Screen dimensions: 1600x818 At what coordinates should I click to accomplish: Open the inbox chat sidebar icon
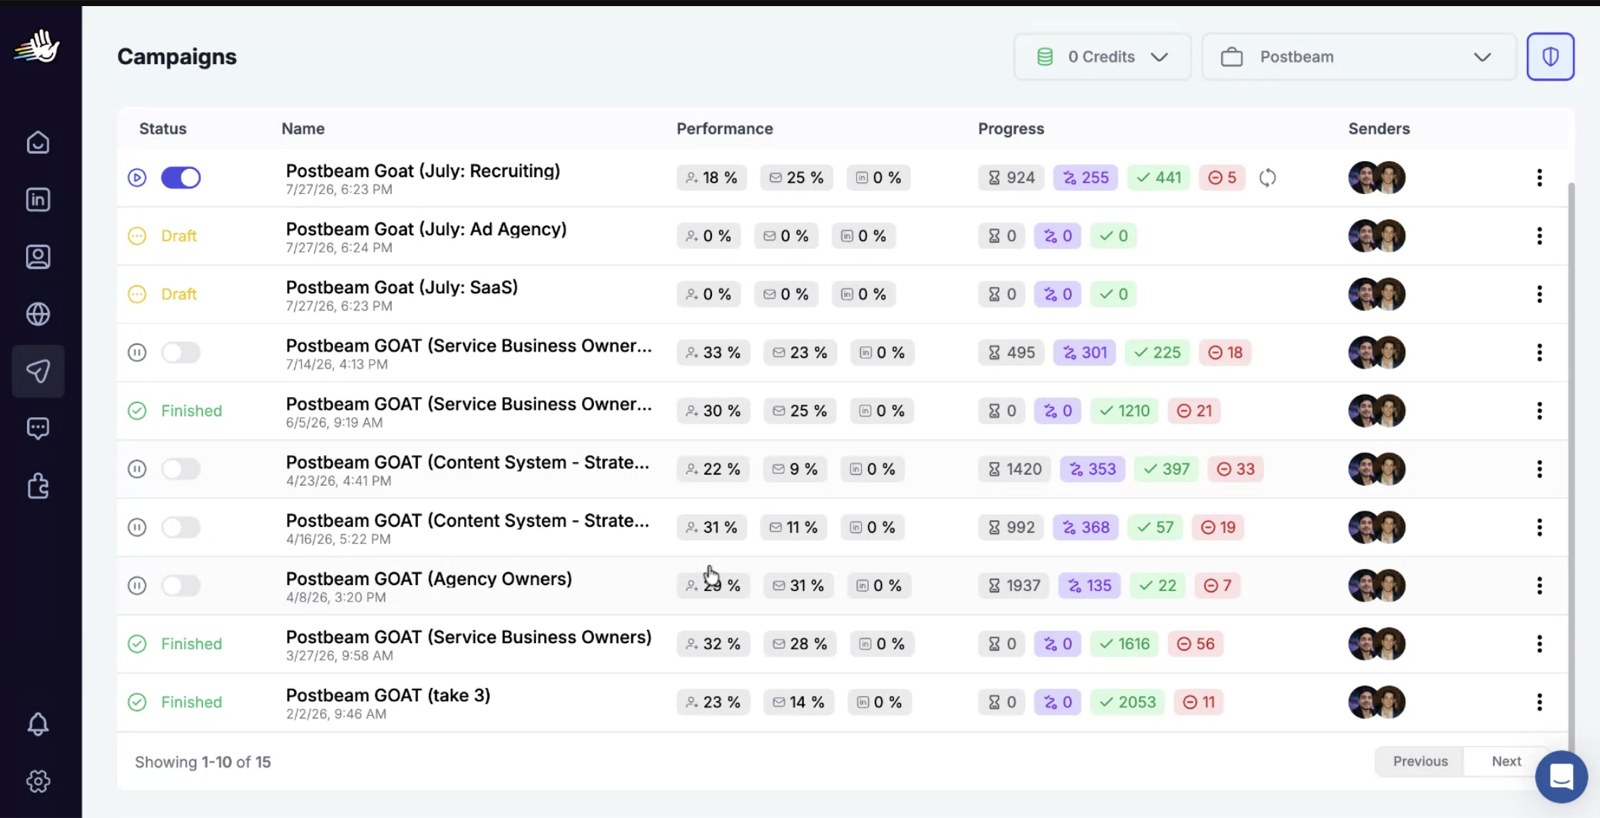pyautogui.click(x=38, y=429)
